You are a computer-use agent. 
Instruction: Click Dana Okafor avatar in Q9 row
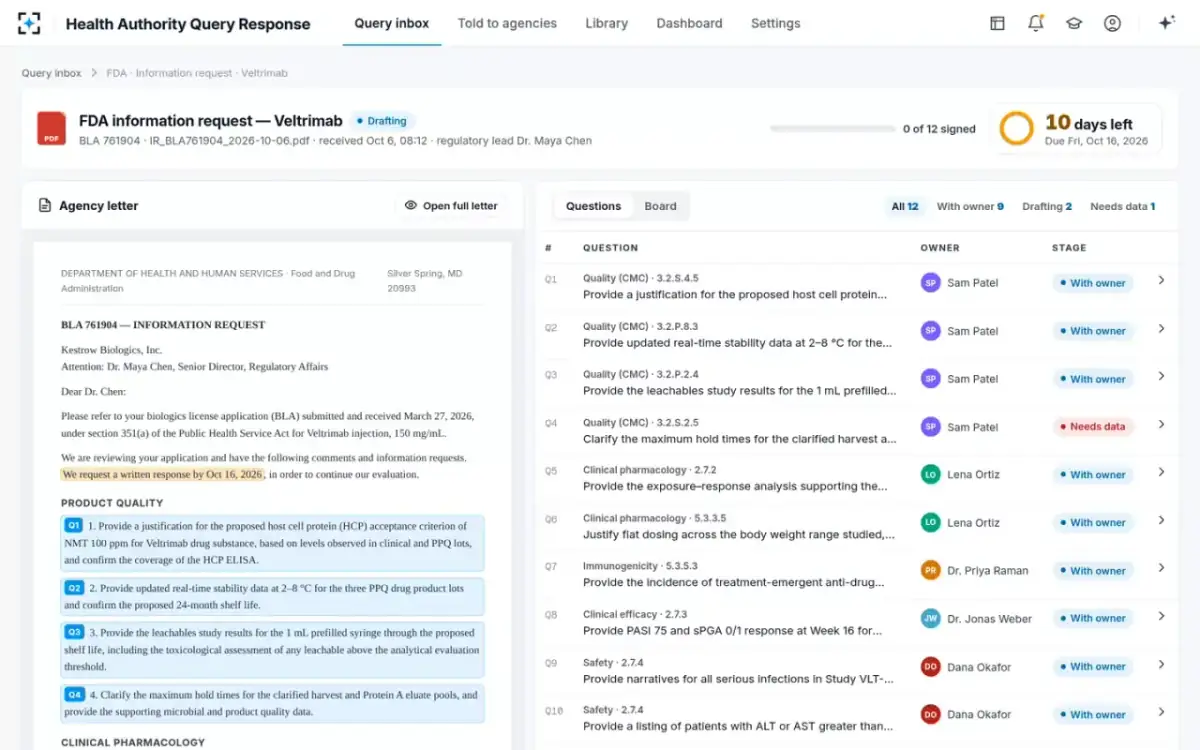tap(931, 667)
